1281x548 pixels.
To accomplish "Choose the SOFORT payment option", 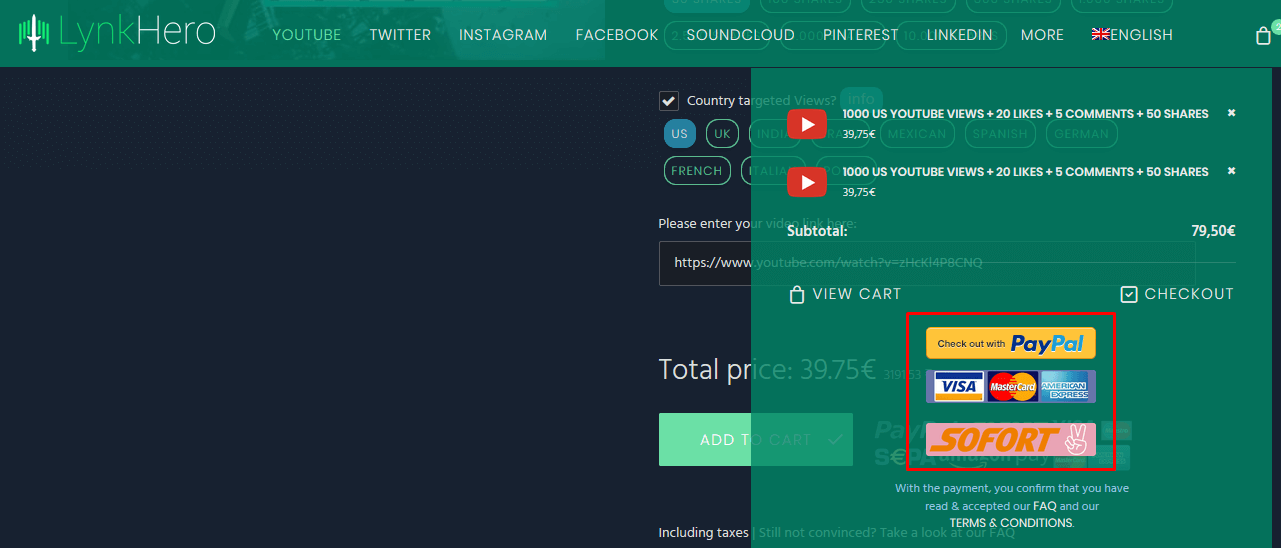I will pos(1011,439).
